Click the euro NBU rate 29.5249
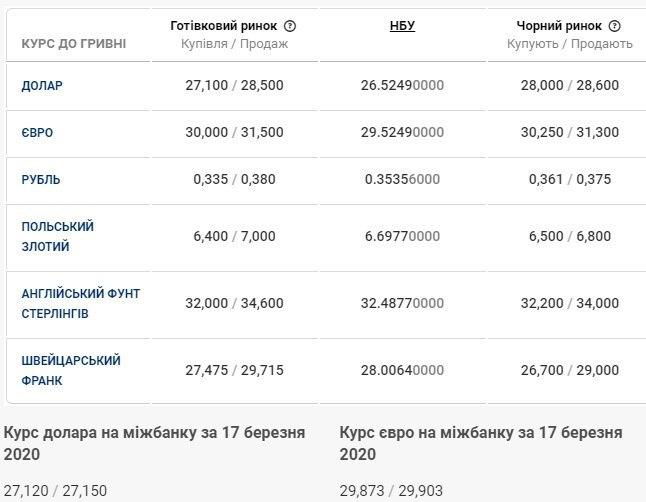Screen dimensions: 646x502 pos(402,132)
